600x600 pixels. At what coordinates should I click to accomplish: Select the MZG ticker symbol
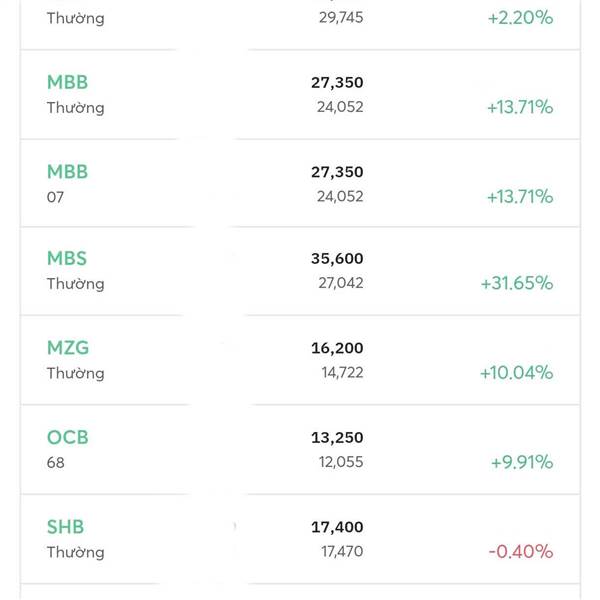coord(68,347)
